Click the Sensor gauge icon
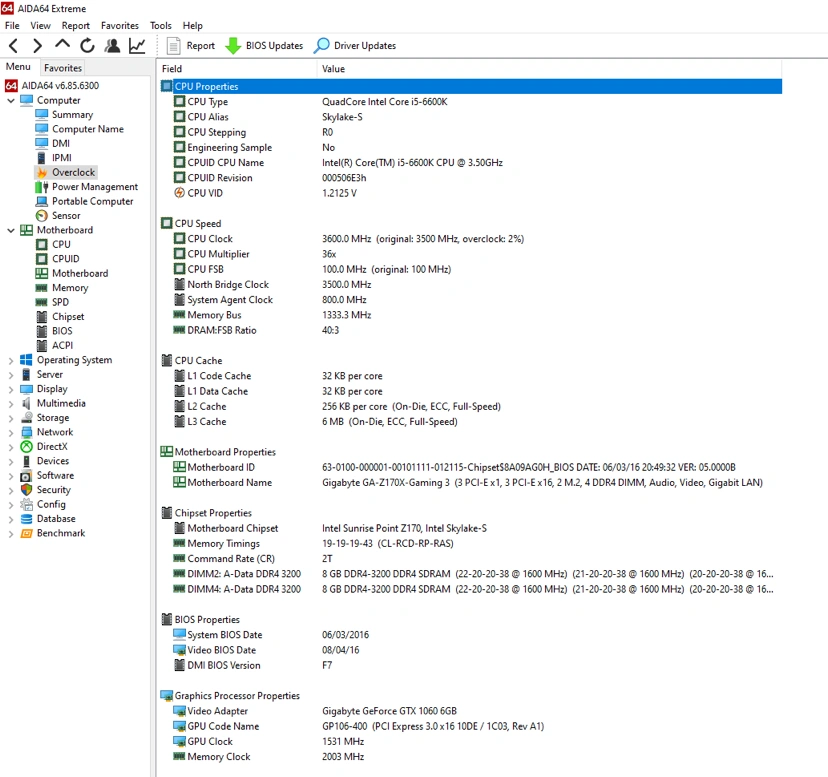 coord(42,216)
